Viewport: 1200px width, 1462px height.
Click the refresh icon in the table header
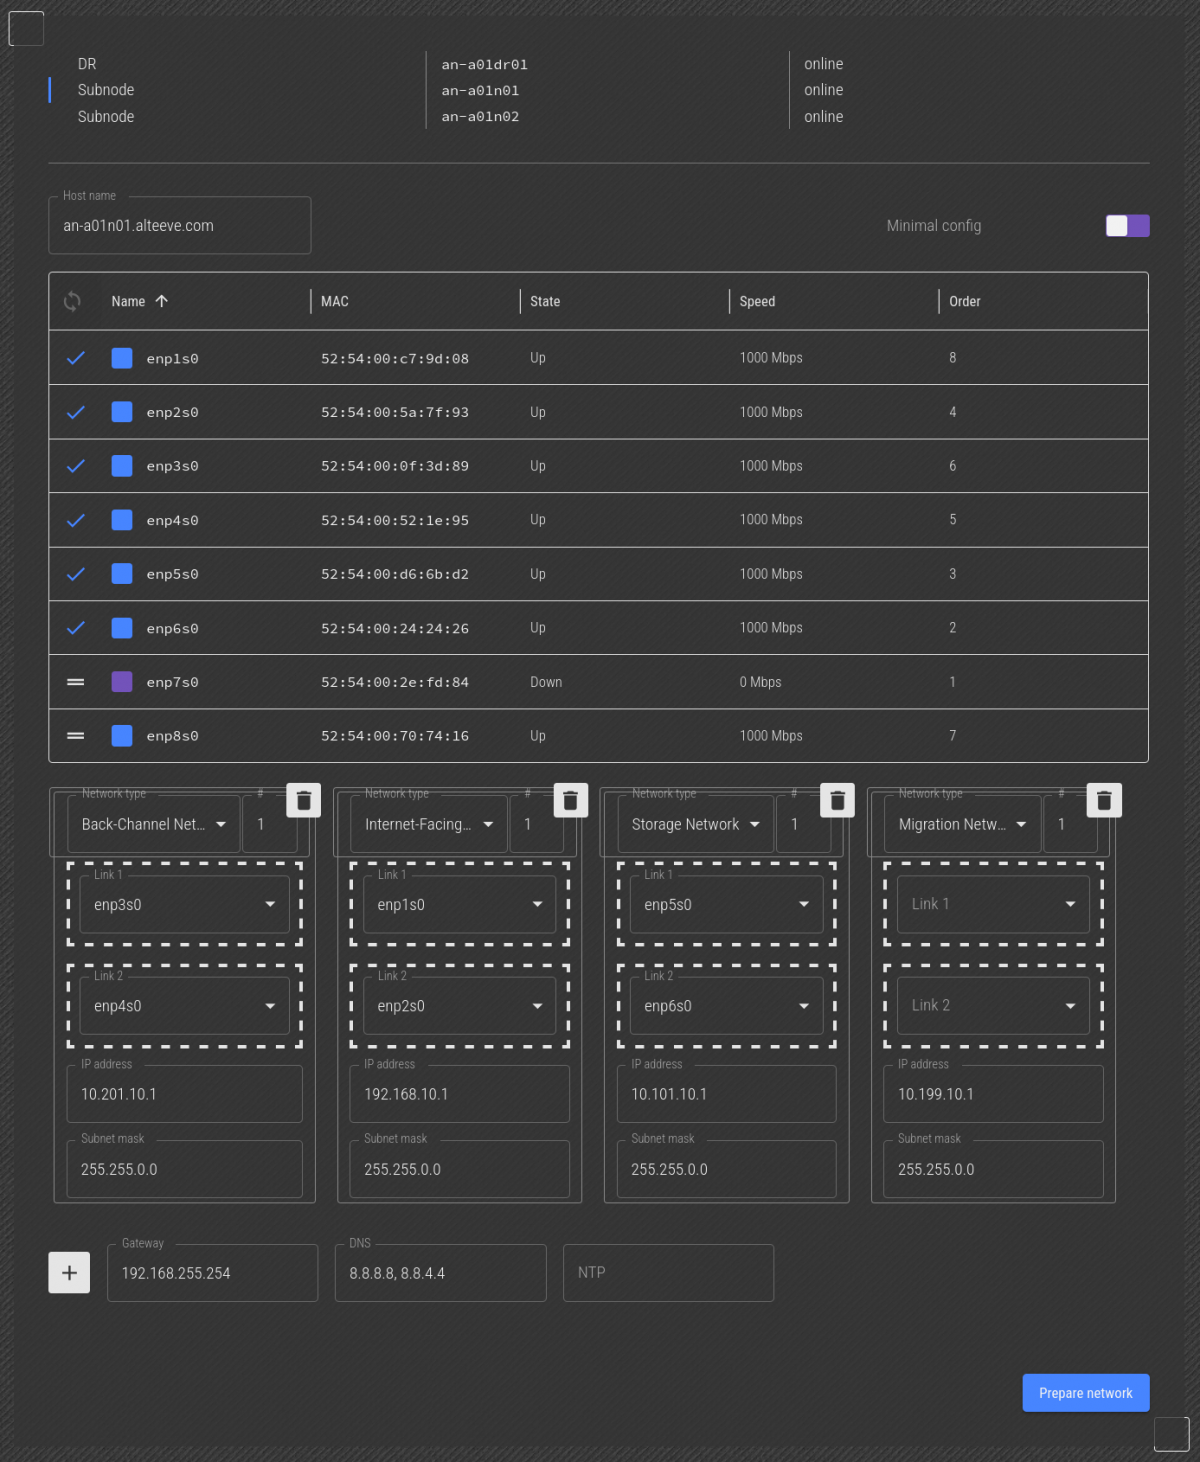pos(72,301)
